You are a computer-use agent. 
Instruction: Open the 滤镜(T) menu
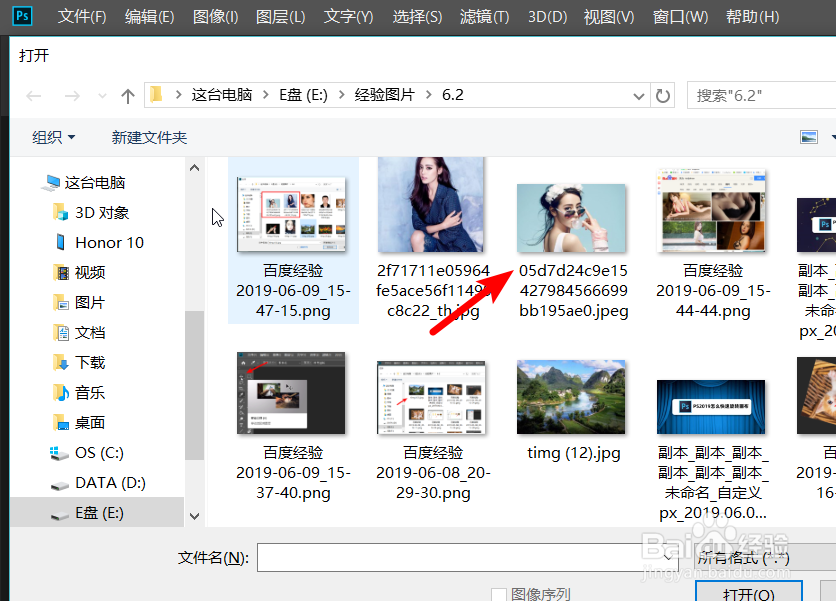[484, 17]
